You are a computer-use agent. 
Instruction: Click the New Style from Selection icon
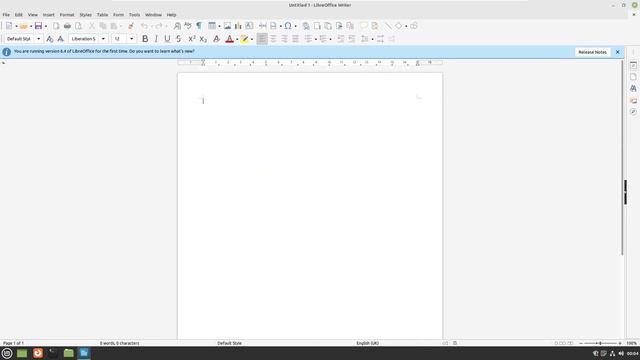(x=60, y=39)
